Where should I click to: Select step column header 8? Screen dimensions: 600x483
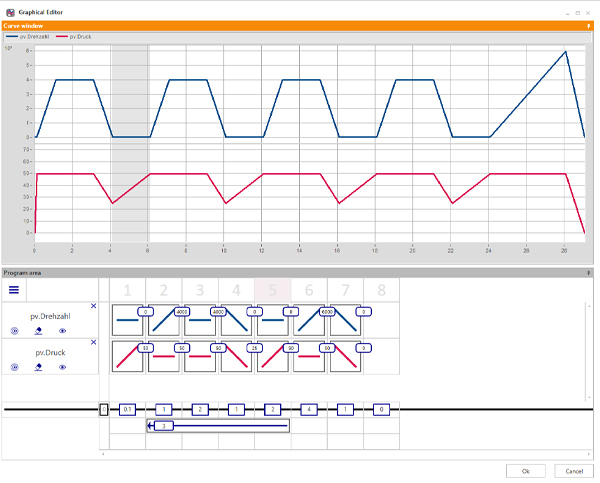click(381, 290)
